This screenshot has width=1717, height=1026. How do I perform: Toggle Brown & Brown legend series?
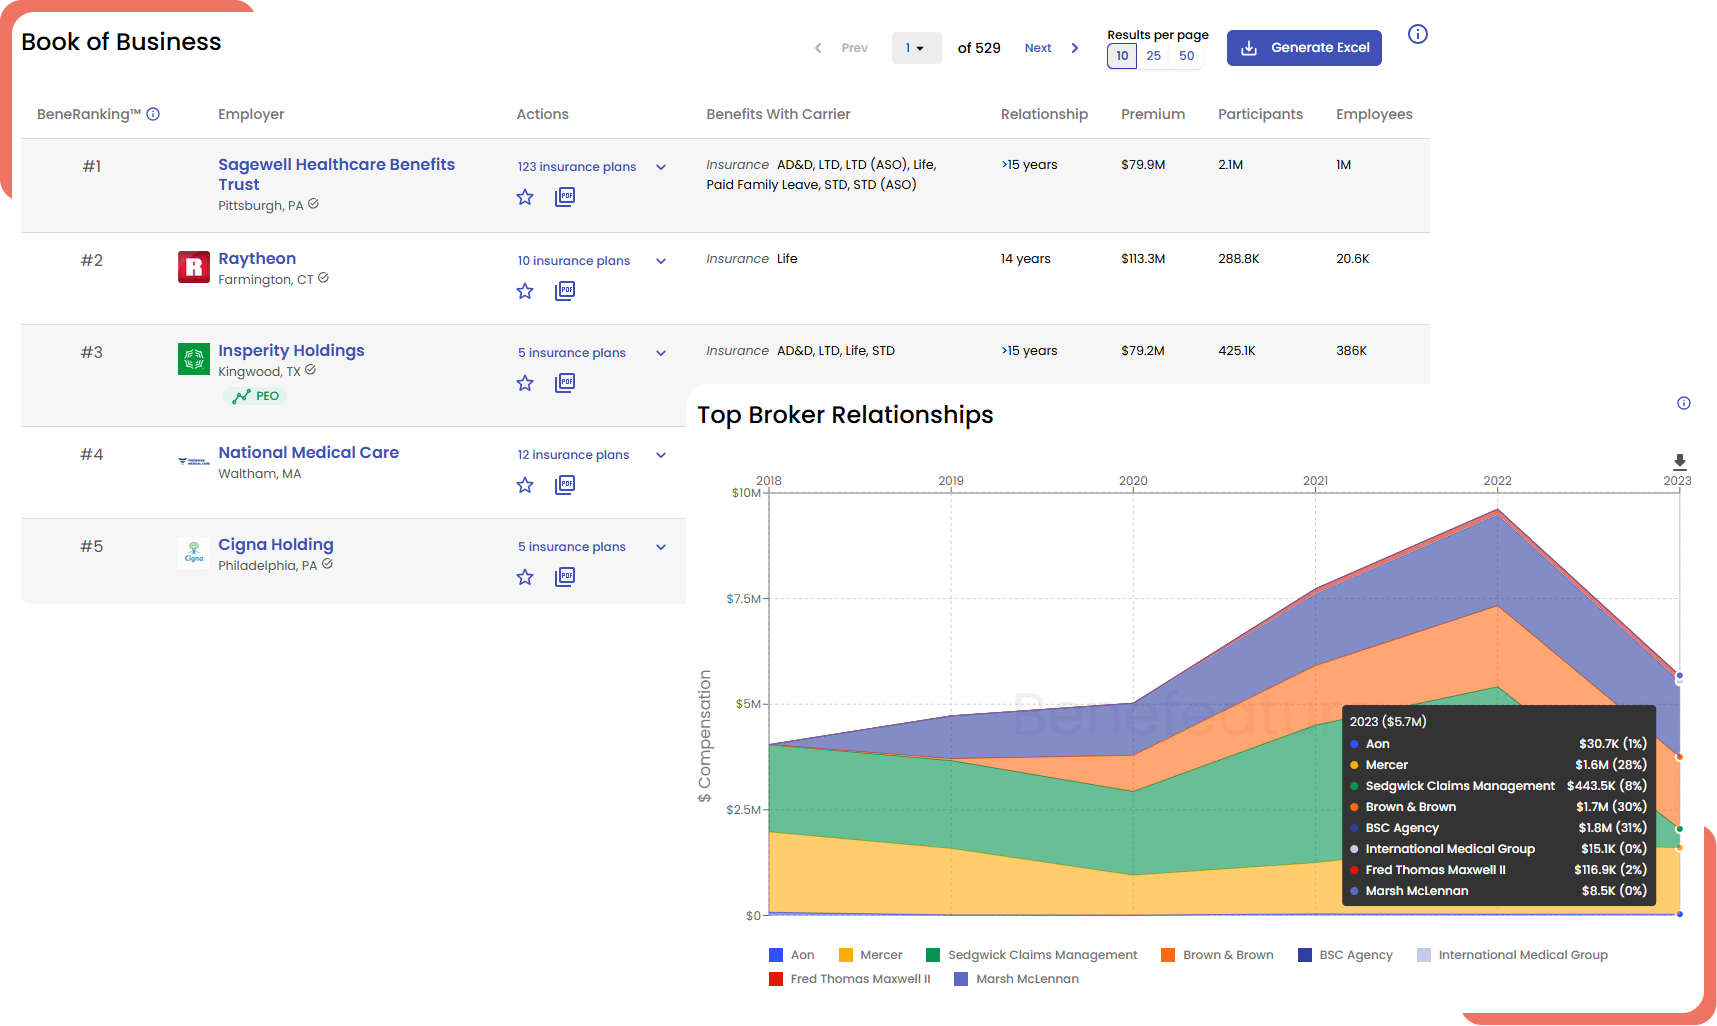[1218, 955]
